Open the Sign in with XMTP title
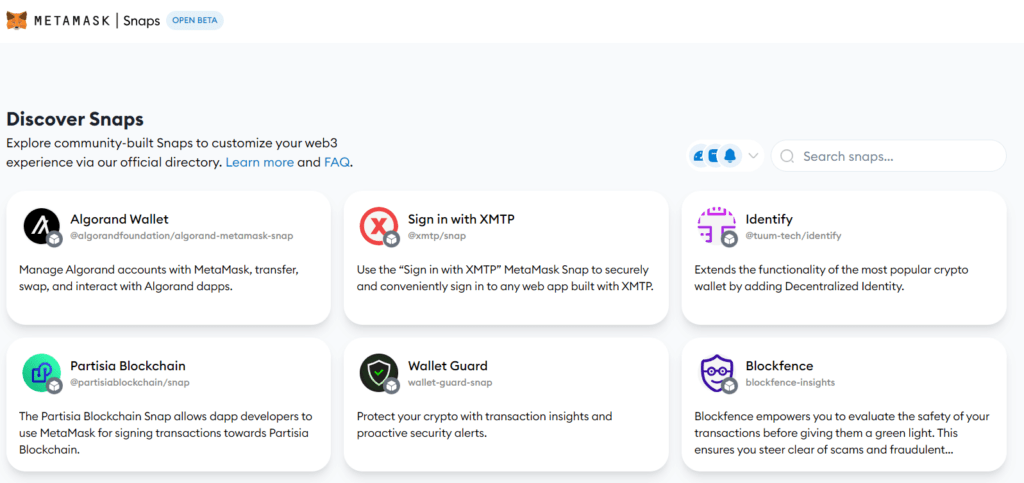Image resolution: width=1024 pixels, height=483 pixels. [x=461, y=219]
